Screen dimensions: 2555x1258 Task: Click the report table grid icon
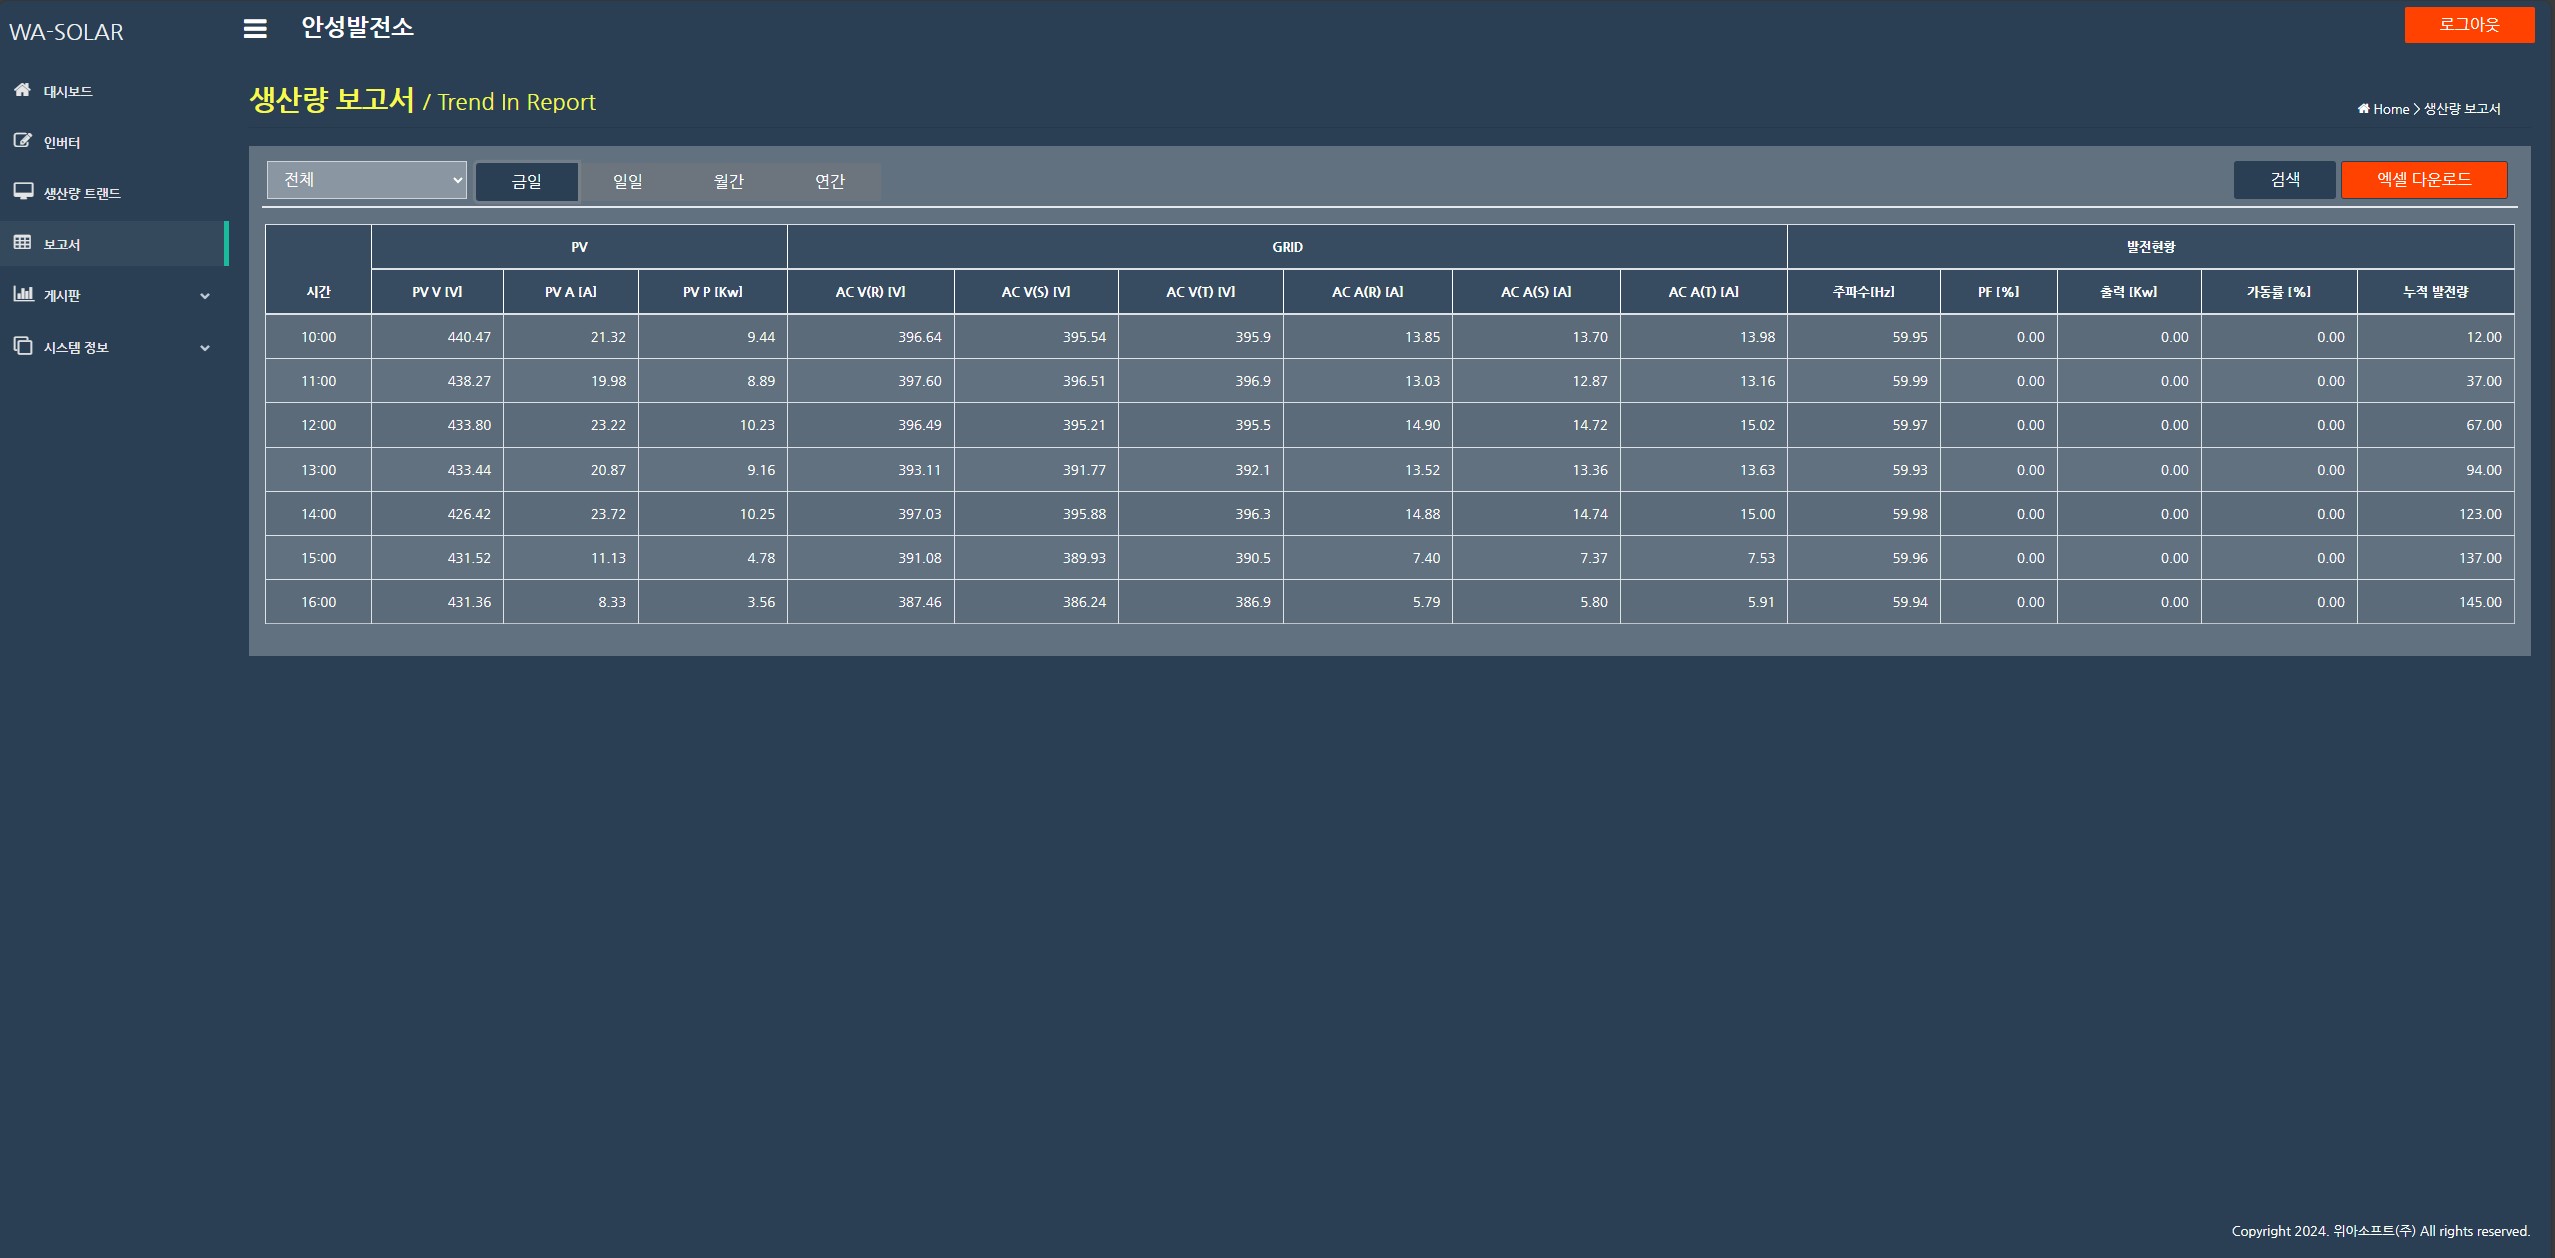[x=22, y=243]
